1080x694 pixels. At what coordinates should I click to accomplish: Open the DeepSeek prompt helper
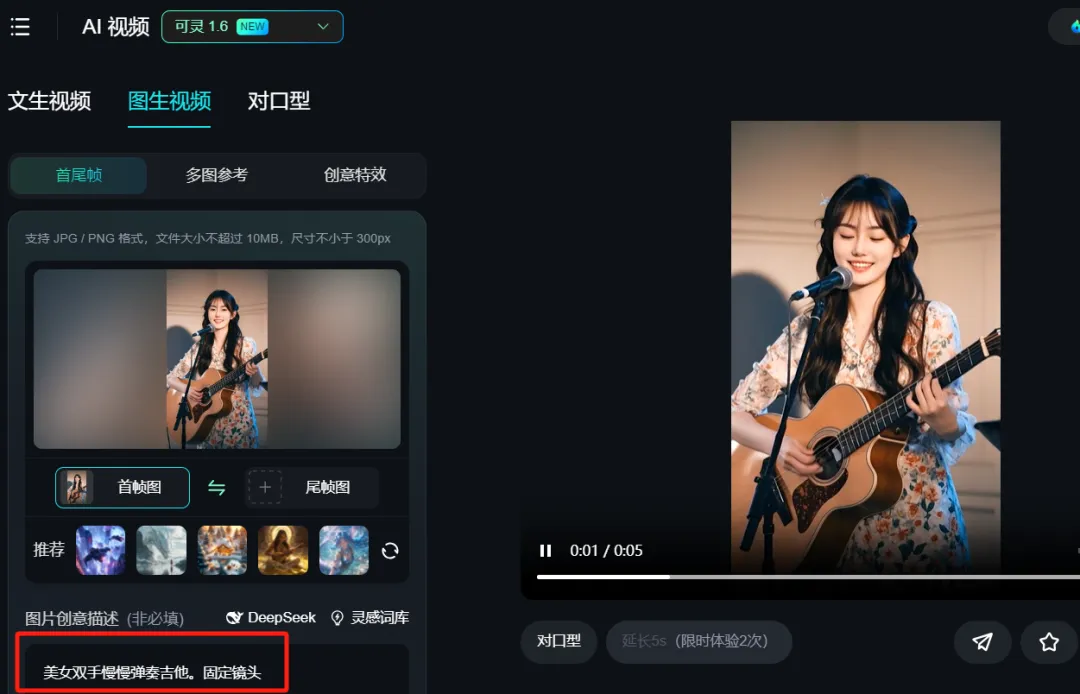coord(271,618)
